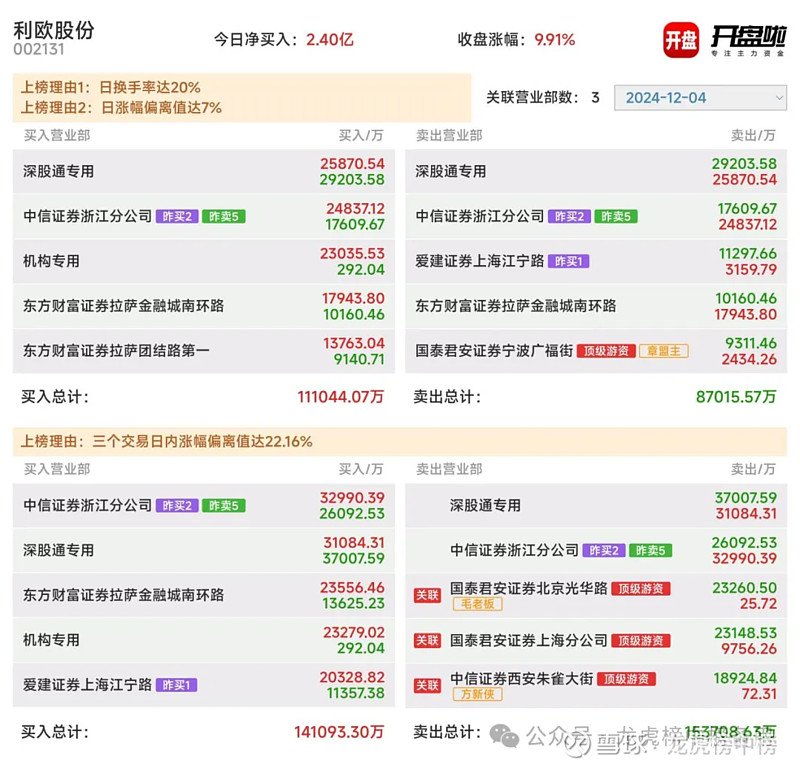The width and height of the screenshot is (800, 769).
Task: Select the stock name 利欧股份
Action: point(54,30)
